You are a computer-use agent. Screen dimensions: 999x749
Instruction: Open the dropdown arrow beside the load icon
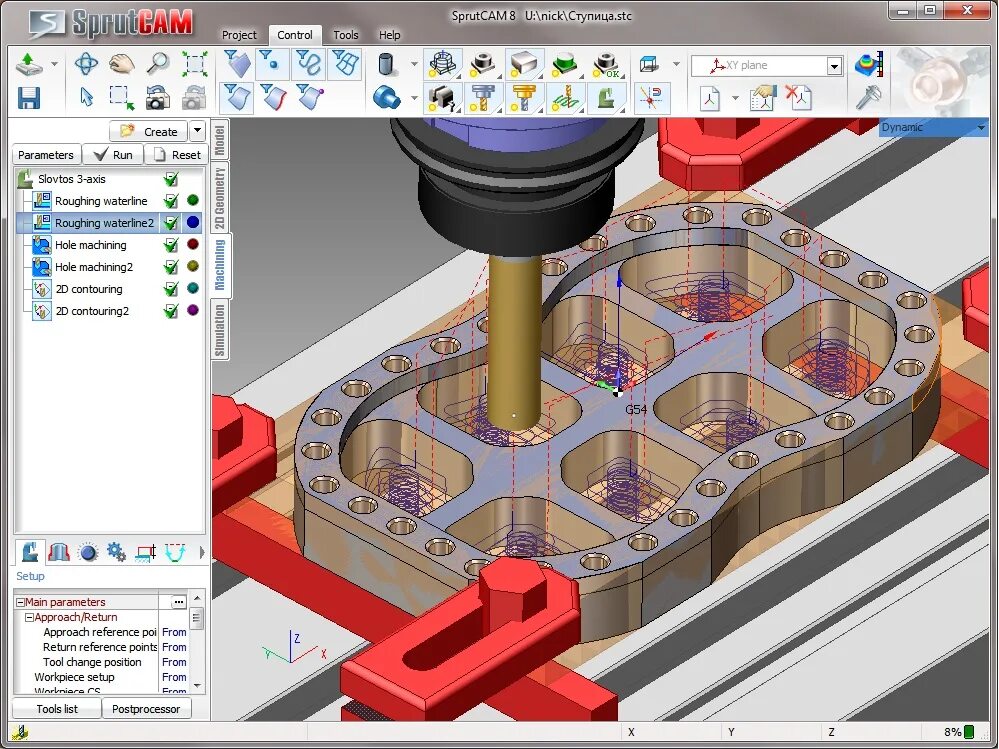click(x=54, y=64)
